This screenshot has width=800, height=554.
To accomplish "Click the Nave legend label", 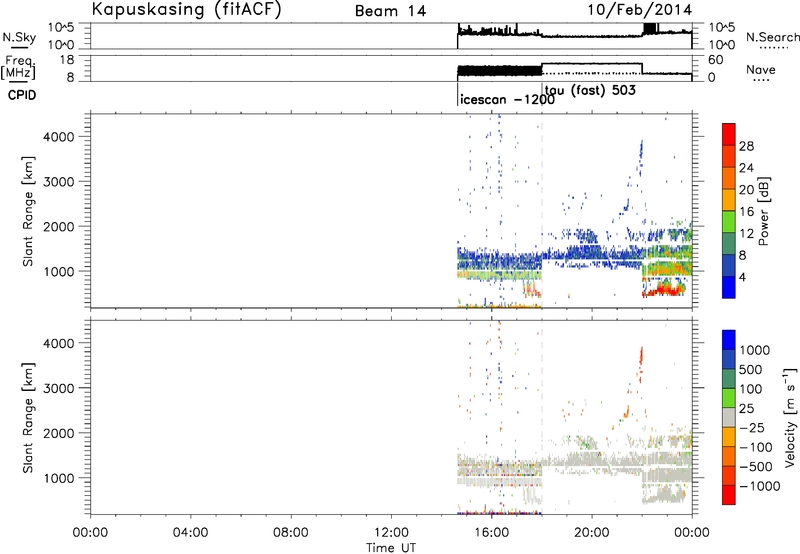I will (760, 69).
